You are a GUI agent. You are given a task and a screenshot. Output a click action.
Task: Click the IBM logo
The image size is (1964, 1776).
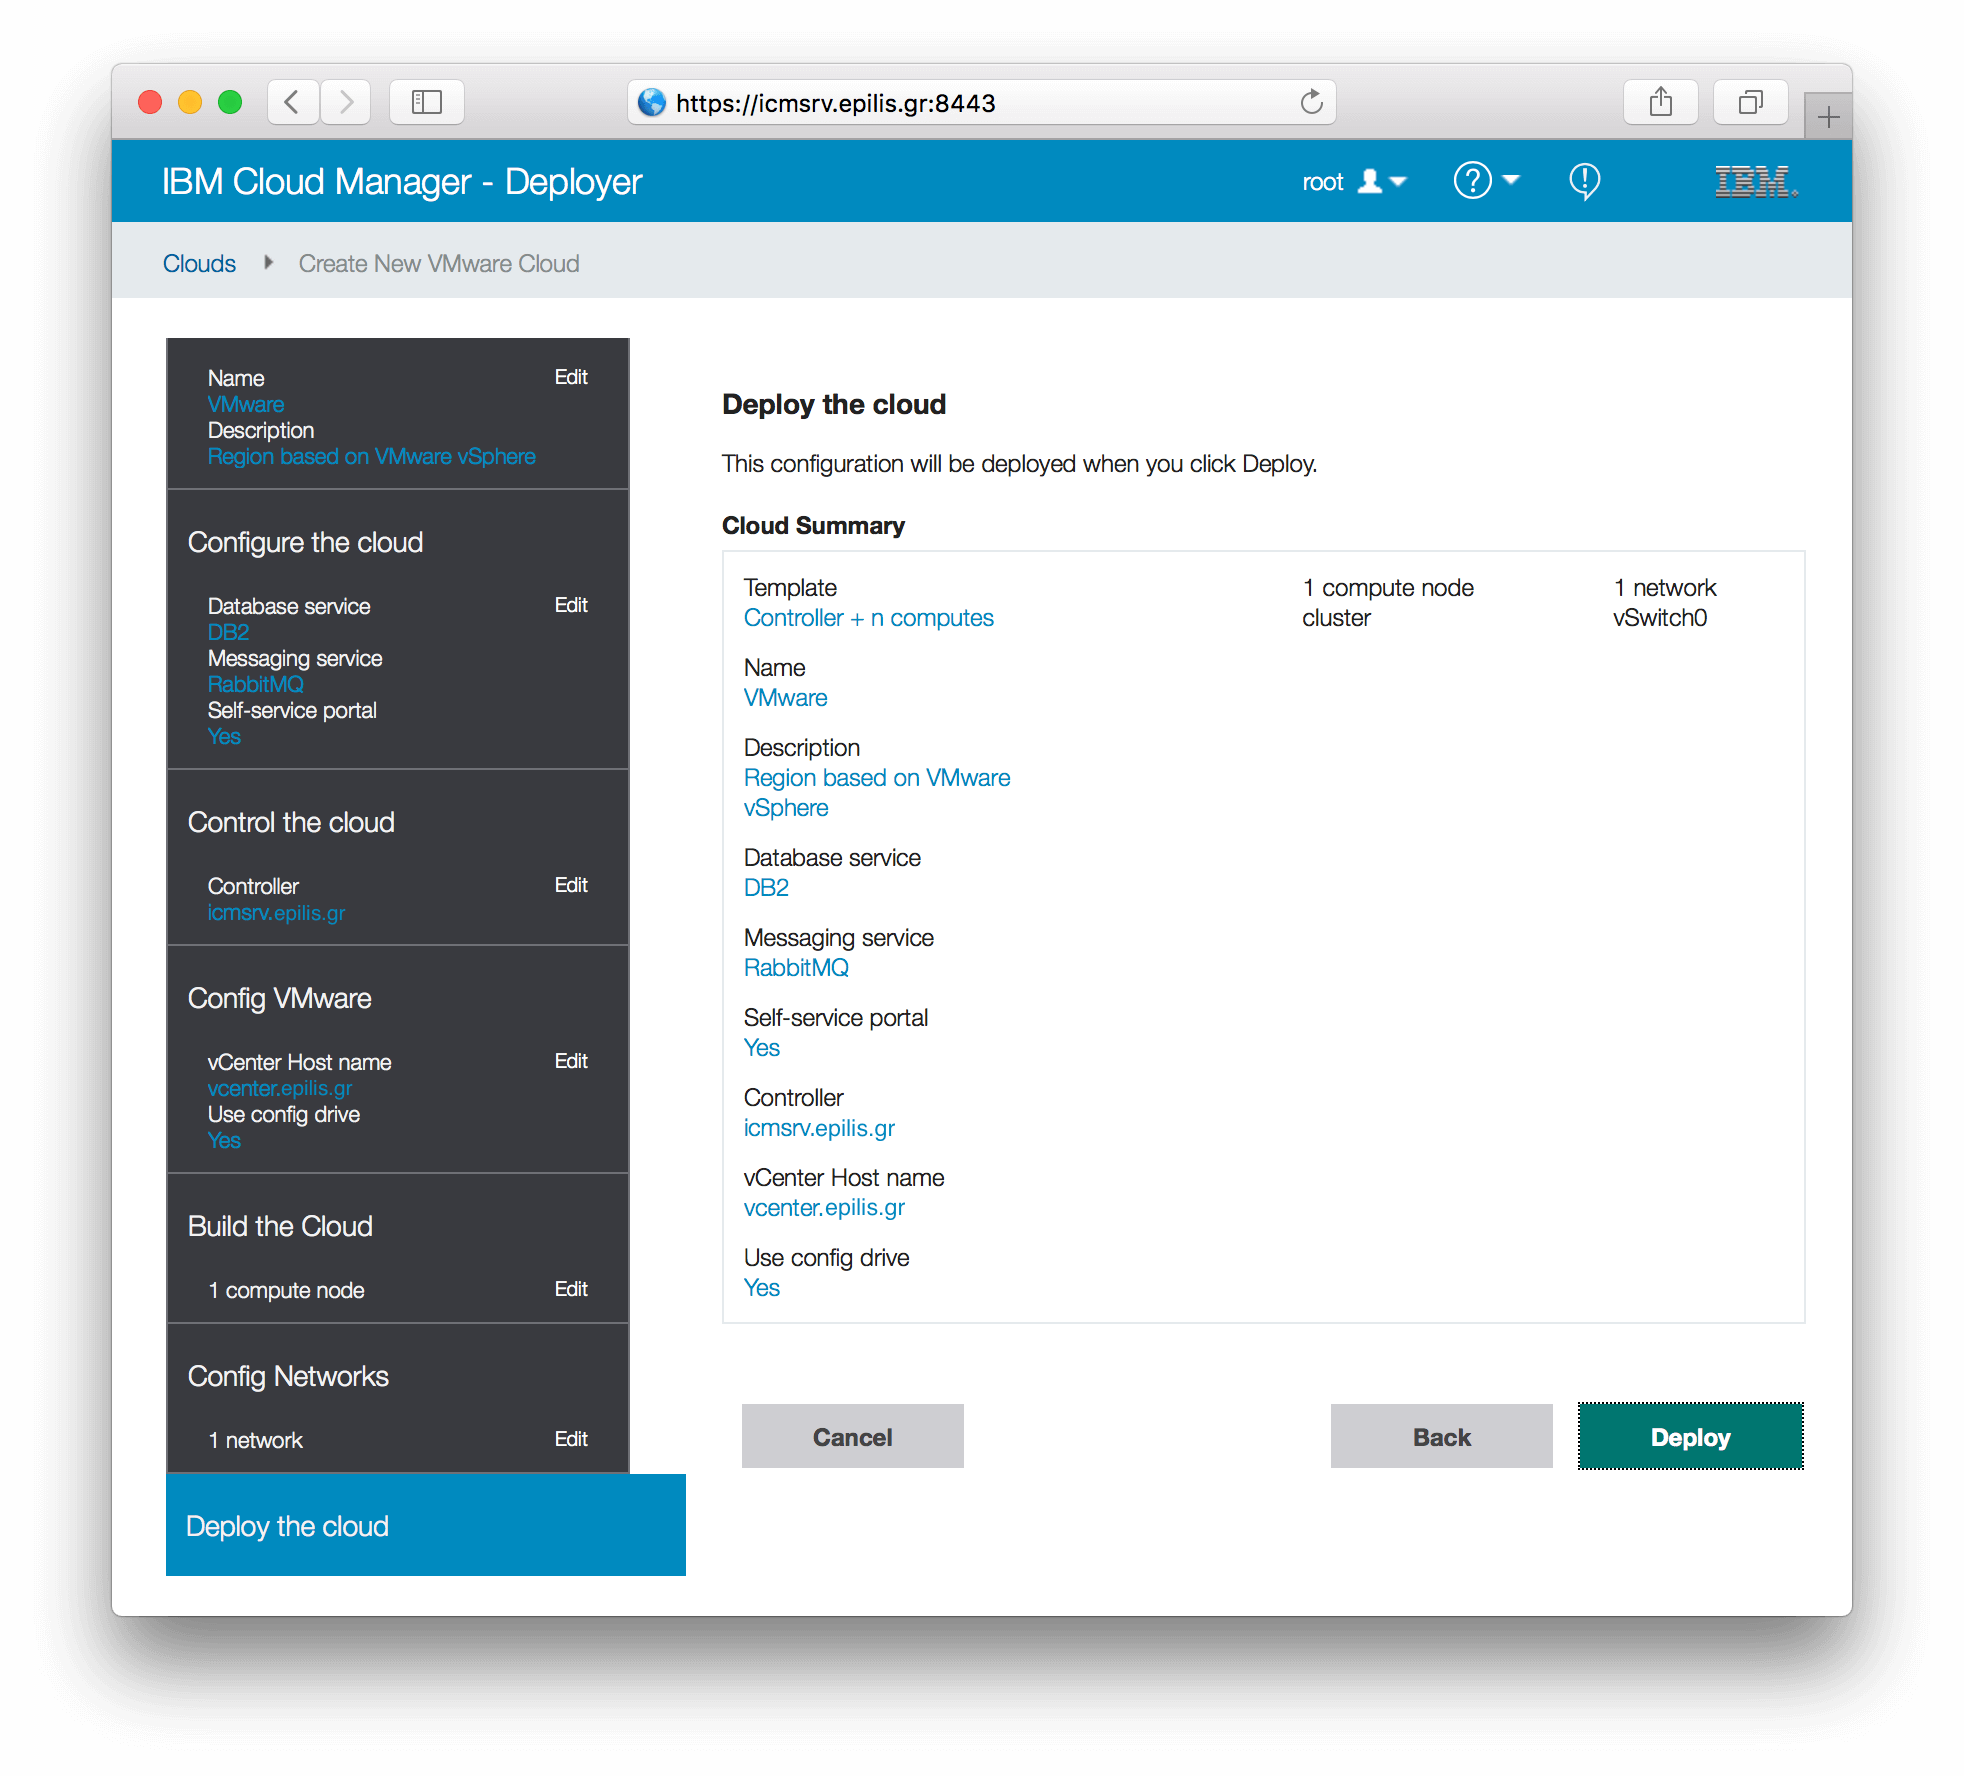tap(1756, 181)
